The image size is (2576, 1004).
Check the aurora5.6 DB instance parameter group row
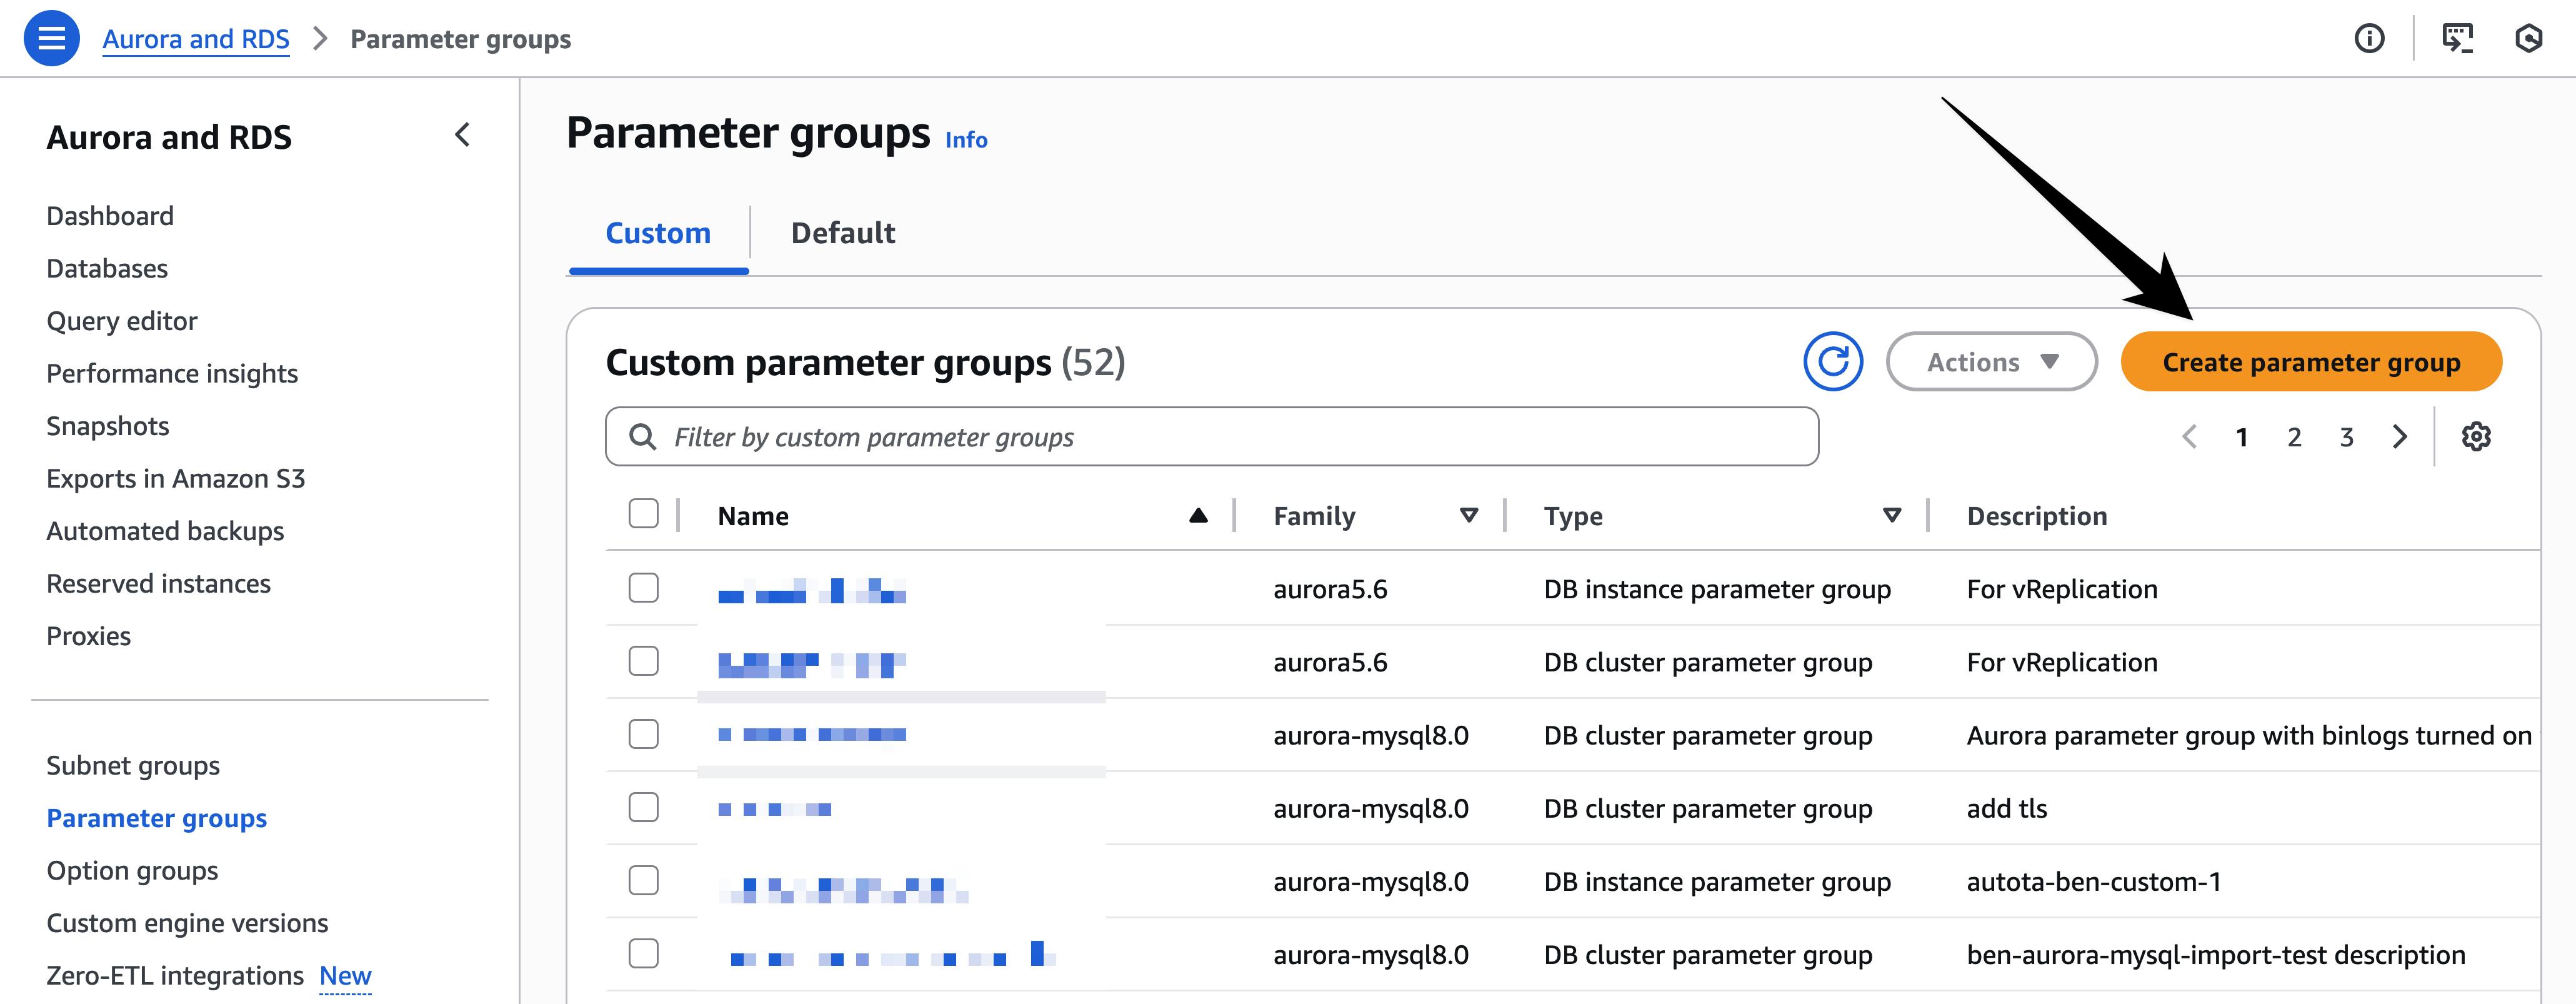[643, 588]
